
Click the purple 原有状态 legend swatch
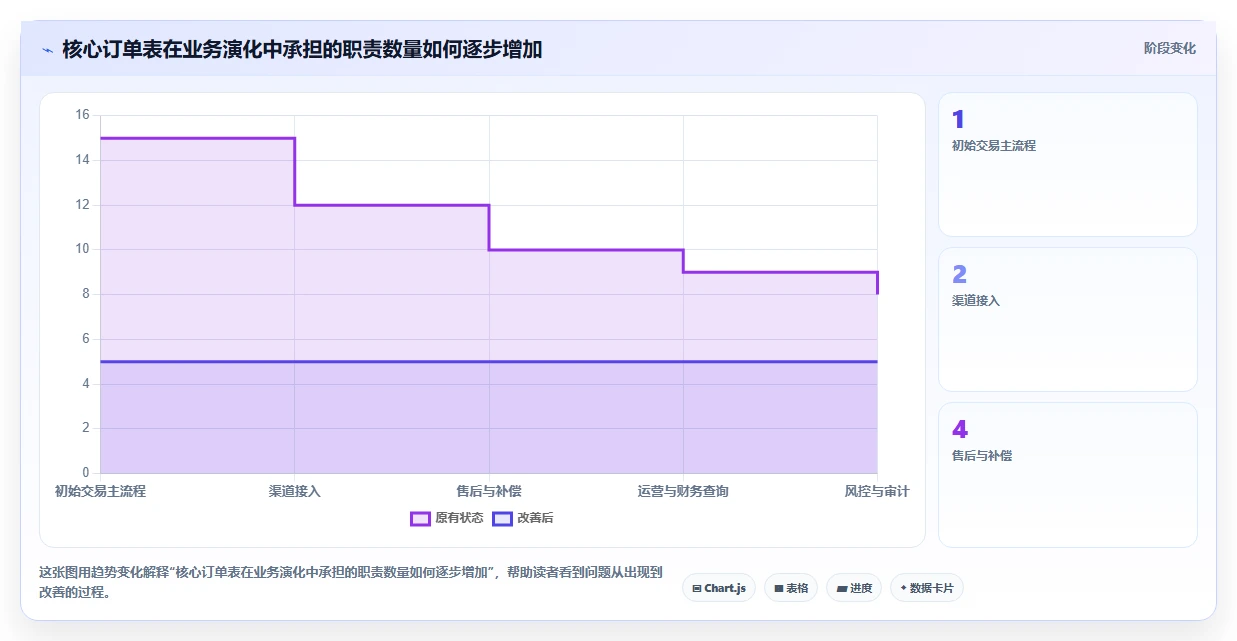click(420, 518)
